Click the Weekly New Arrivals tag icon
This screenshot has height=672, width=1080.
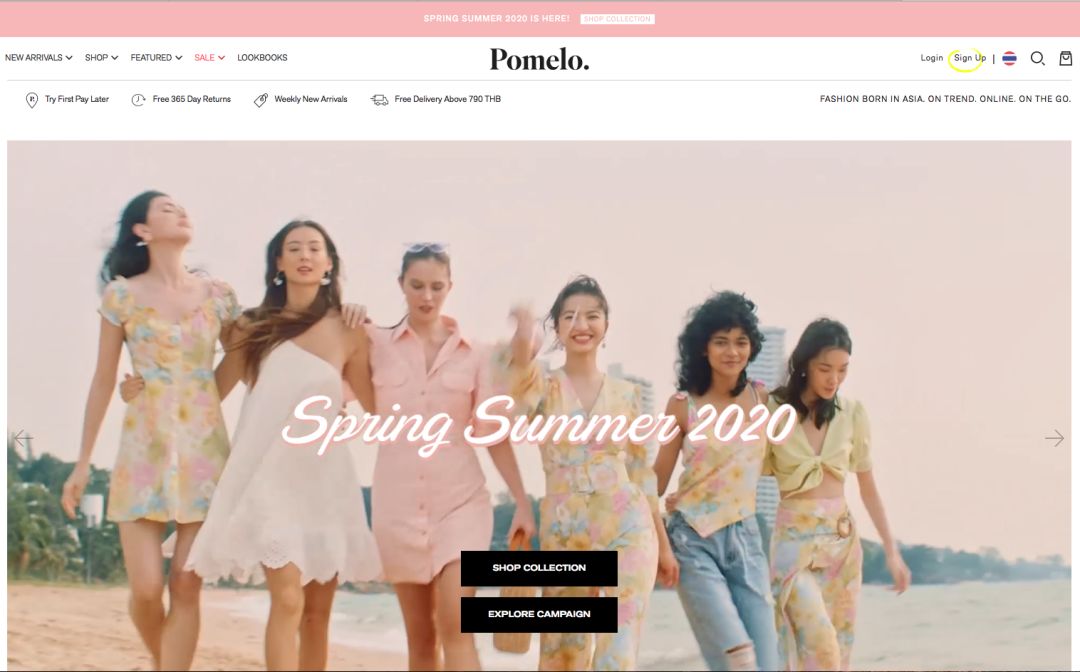[x=260, y=100]
